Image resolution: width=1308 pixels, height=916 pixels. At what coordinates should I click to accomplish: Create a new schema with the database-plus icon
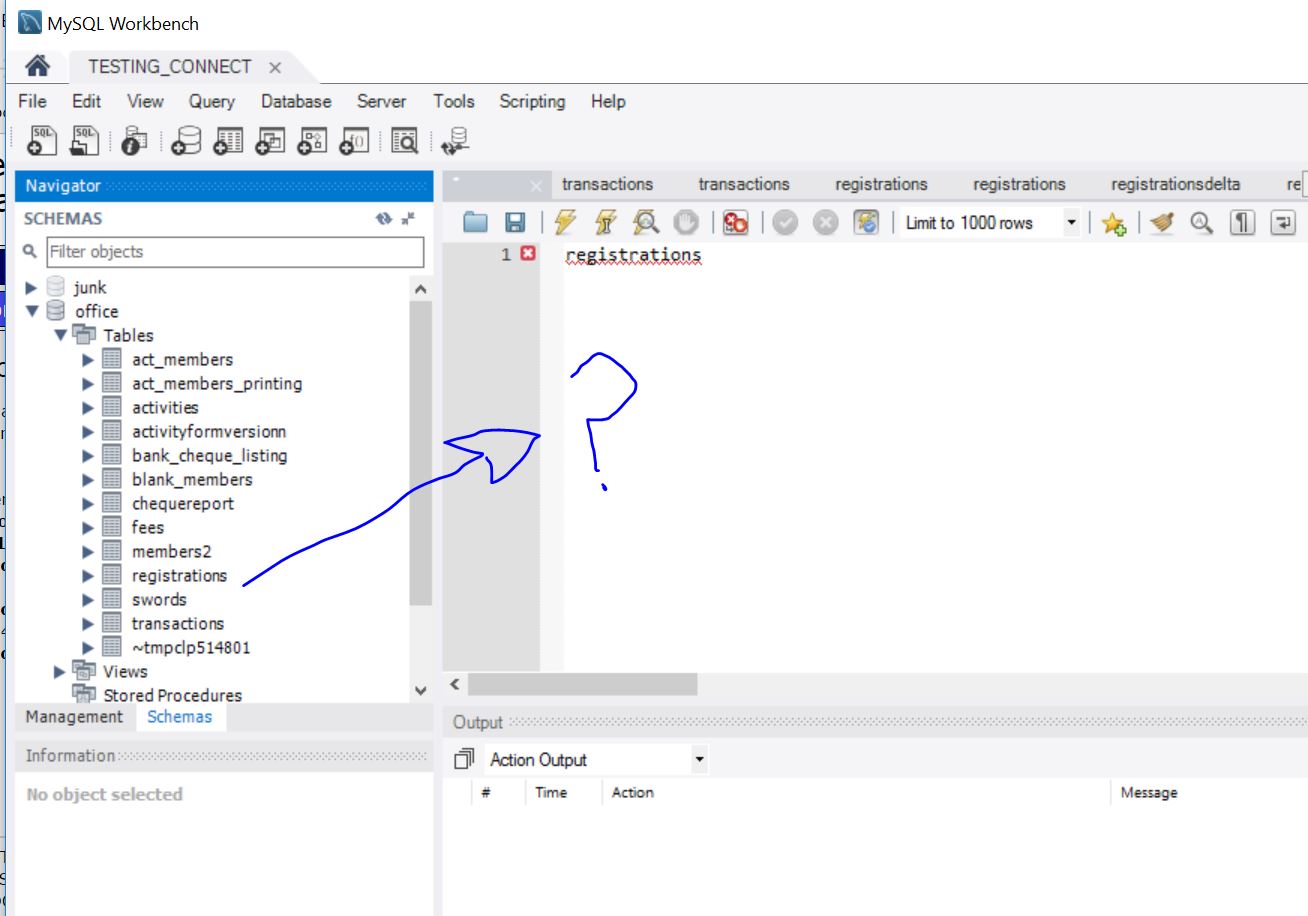185,140
